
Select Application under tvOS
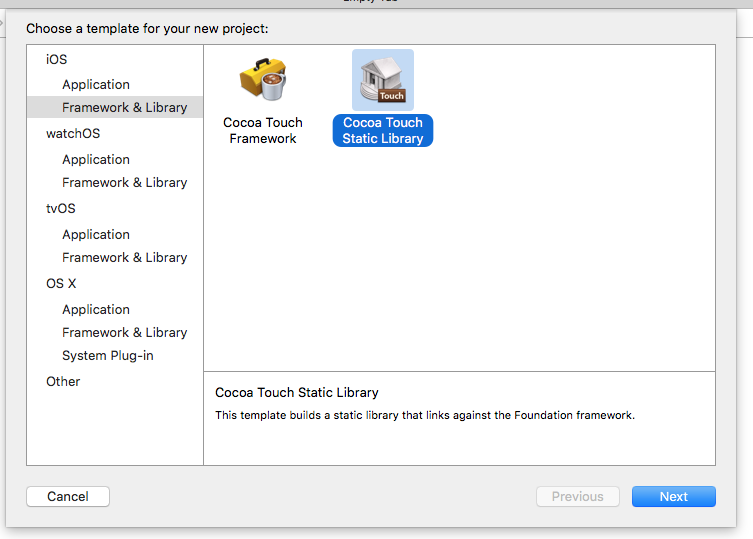coord(96,234)
